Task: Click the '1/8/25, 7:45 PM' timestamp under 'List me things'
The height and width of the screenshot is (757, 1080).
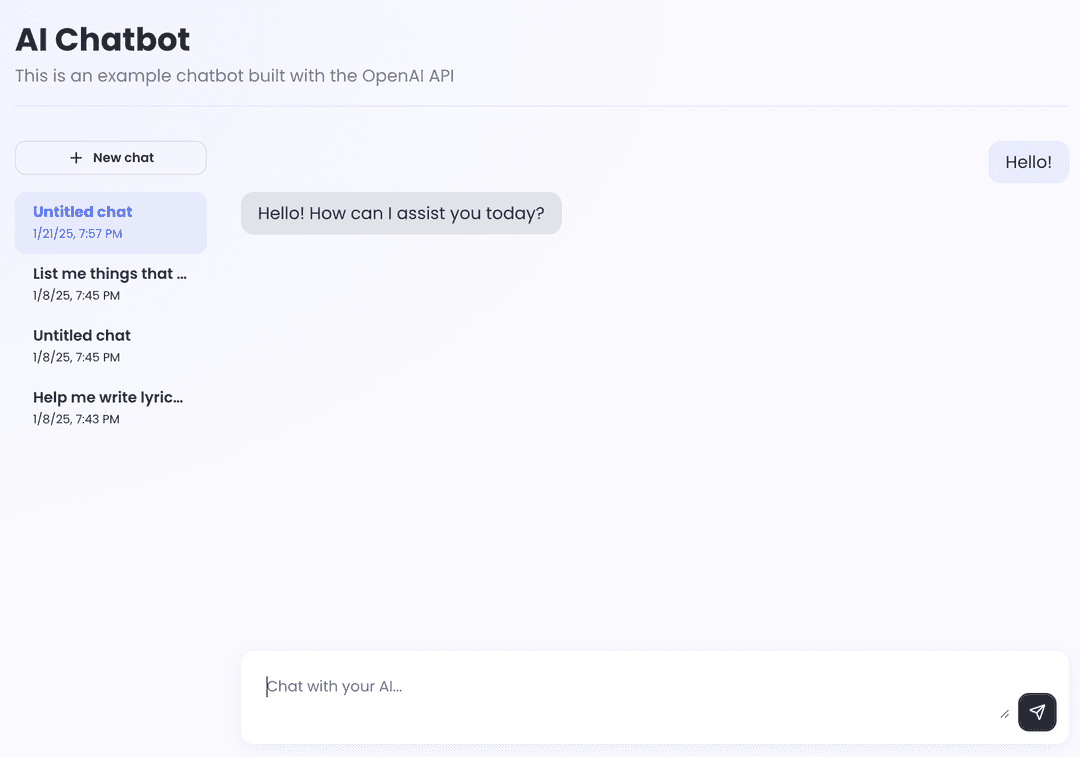Action: tap(76, 295)
